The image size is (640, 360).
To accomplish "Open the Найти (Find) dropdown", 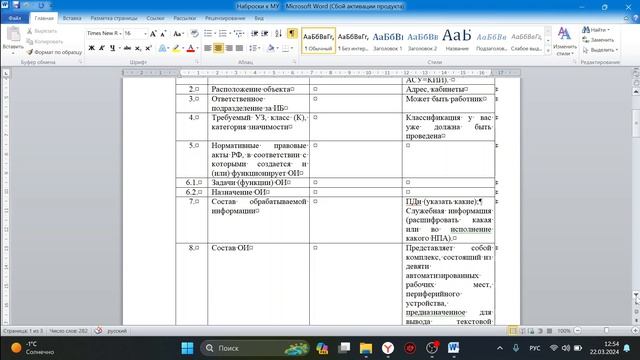I will coord(596,30).
